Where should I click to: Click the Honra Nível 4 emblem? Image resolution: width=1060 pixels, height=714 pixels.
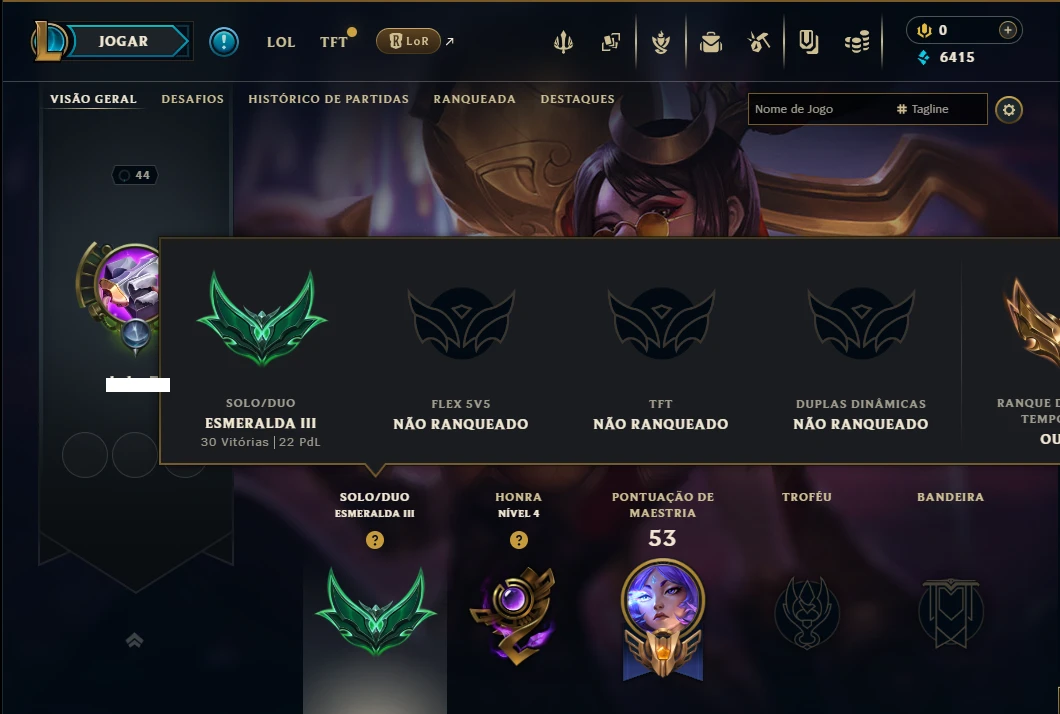pos(514,615)
